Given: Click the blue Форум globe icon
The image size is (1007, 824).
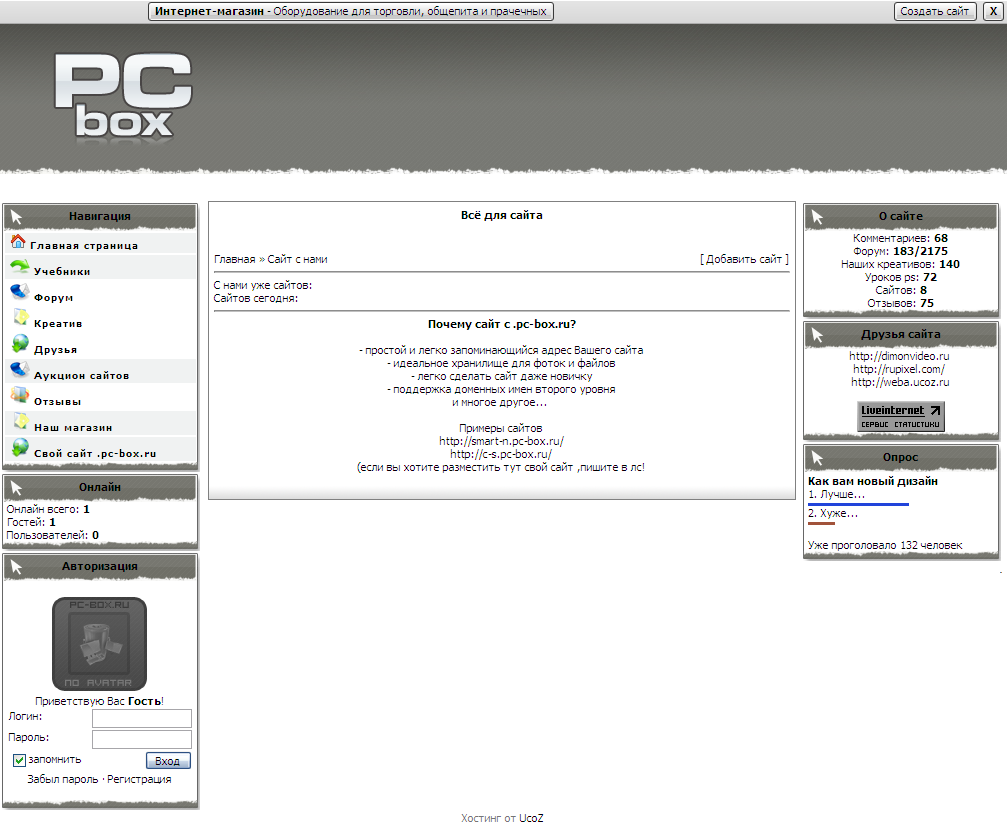Looking at the screenshot, I should [18, 292].
